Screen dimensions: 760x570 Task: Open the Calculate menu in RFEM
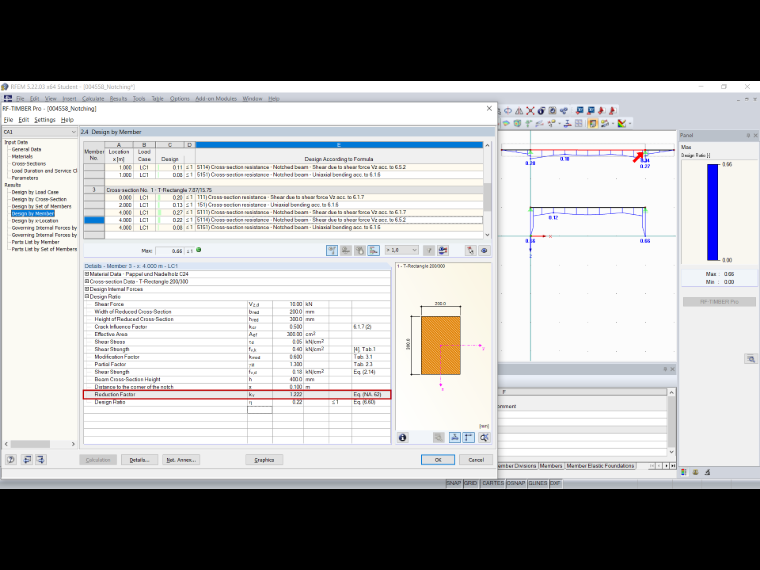tap(93, 98)
